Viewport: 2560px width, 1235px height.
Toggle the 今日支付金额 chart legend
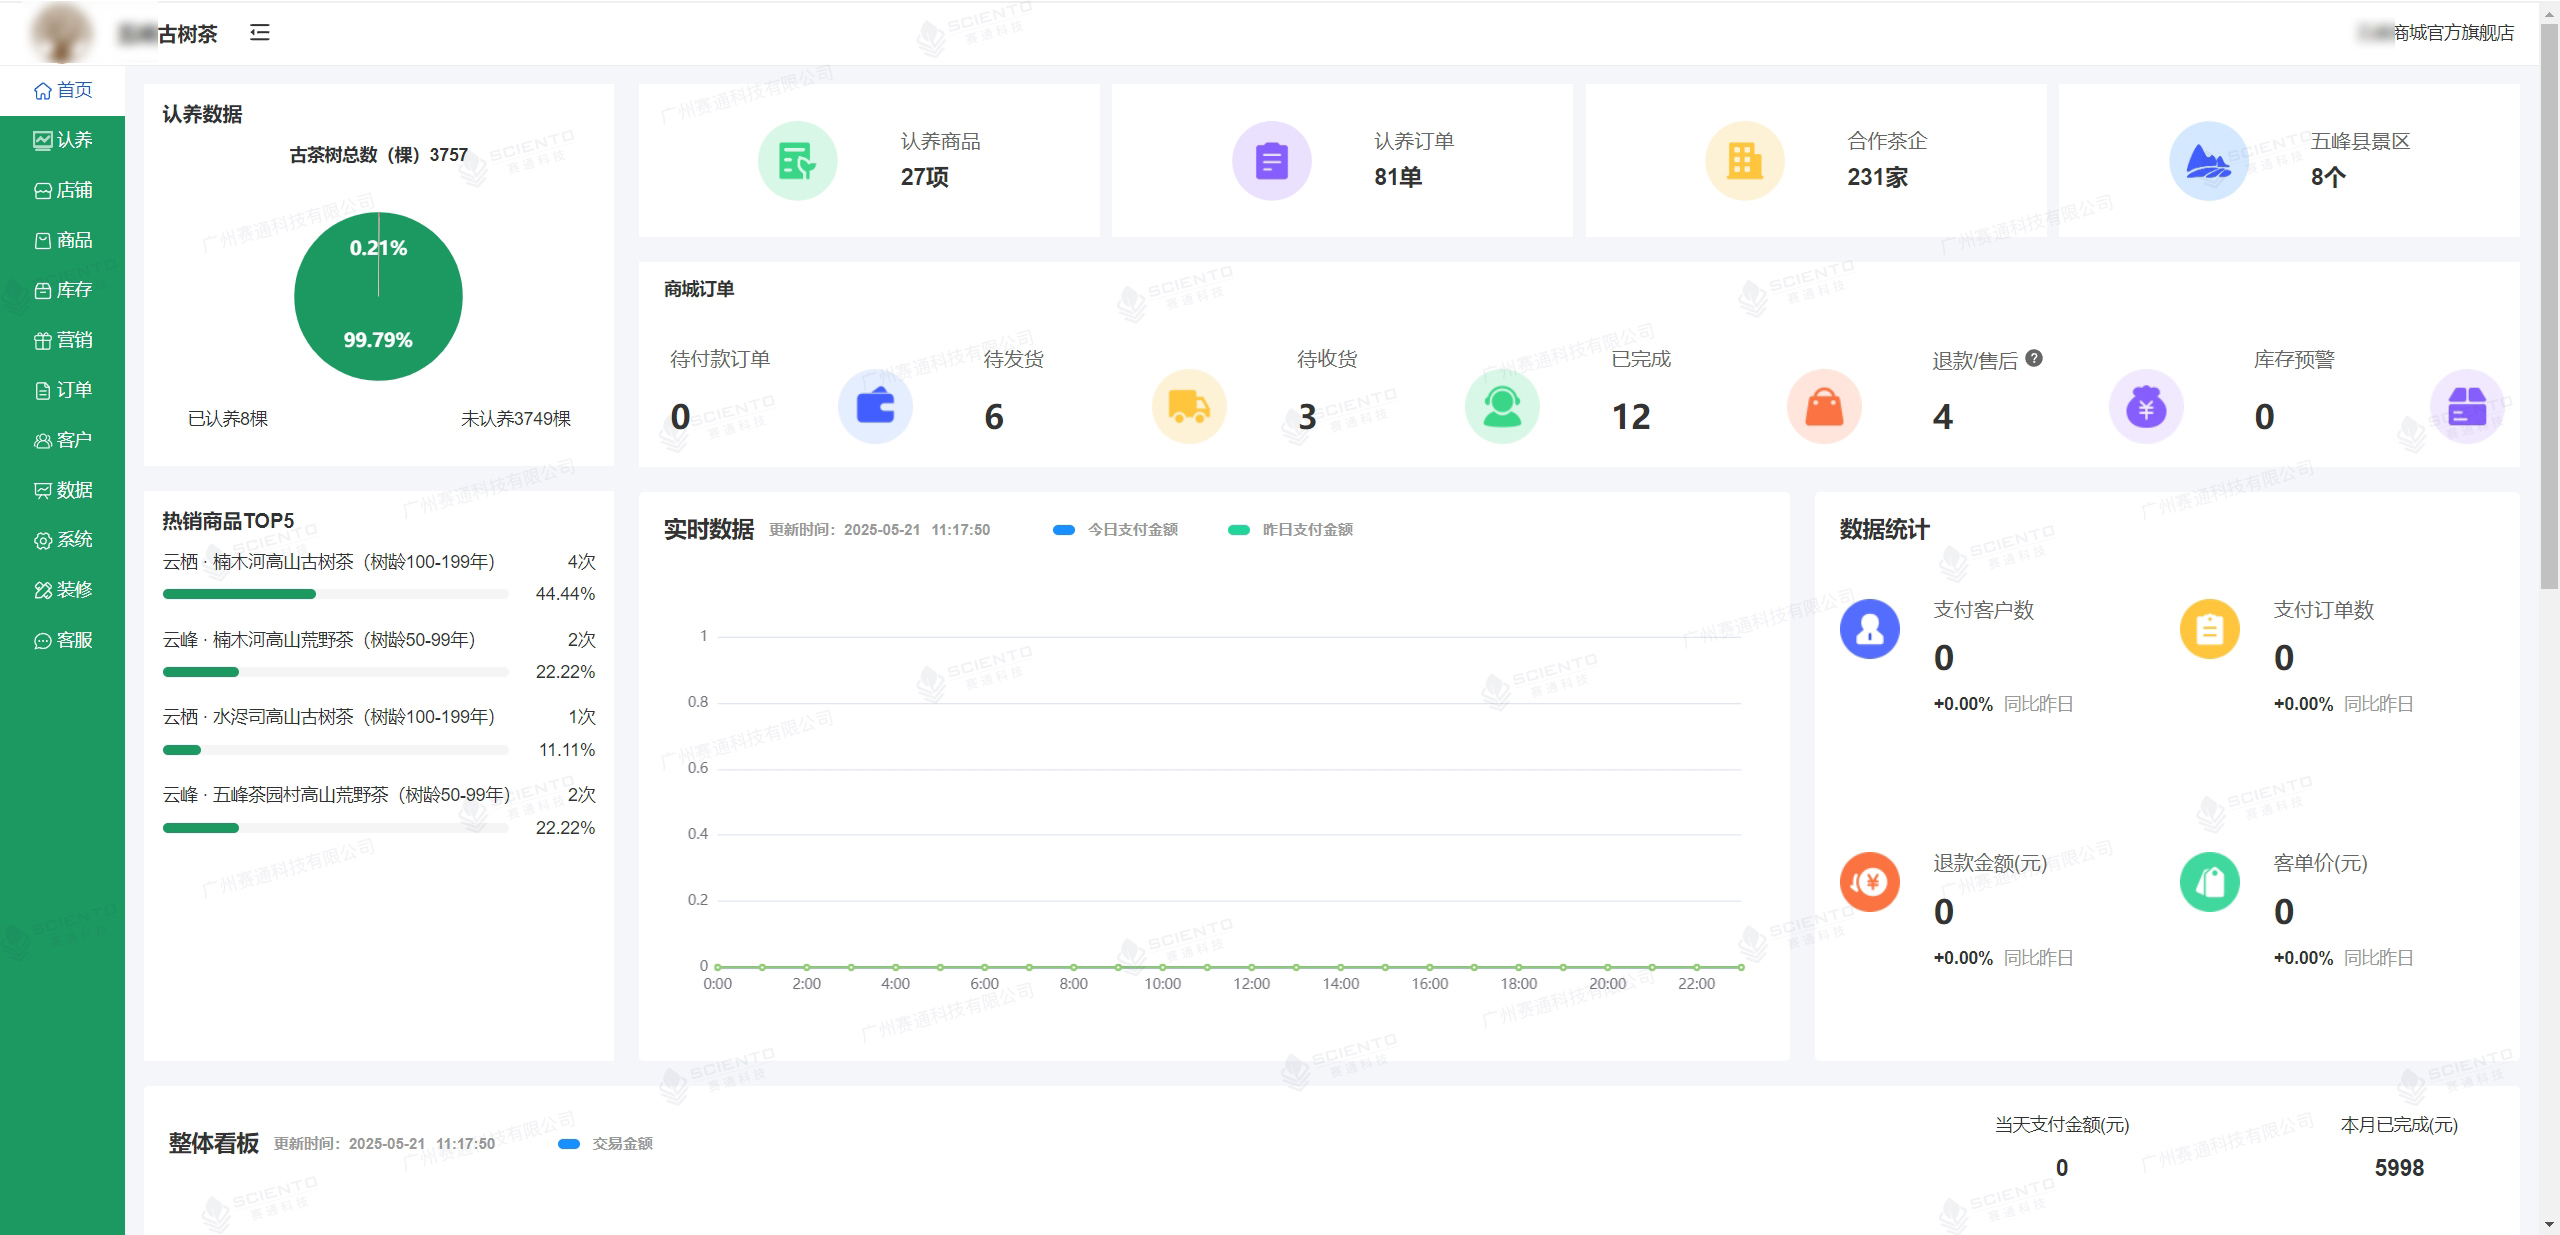click(x=1116, y=530)
